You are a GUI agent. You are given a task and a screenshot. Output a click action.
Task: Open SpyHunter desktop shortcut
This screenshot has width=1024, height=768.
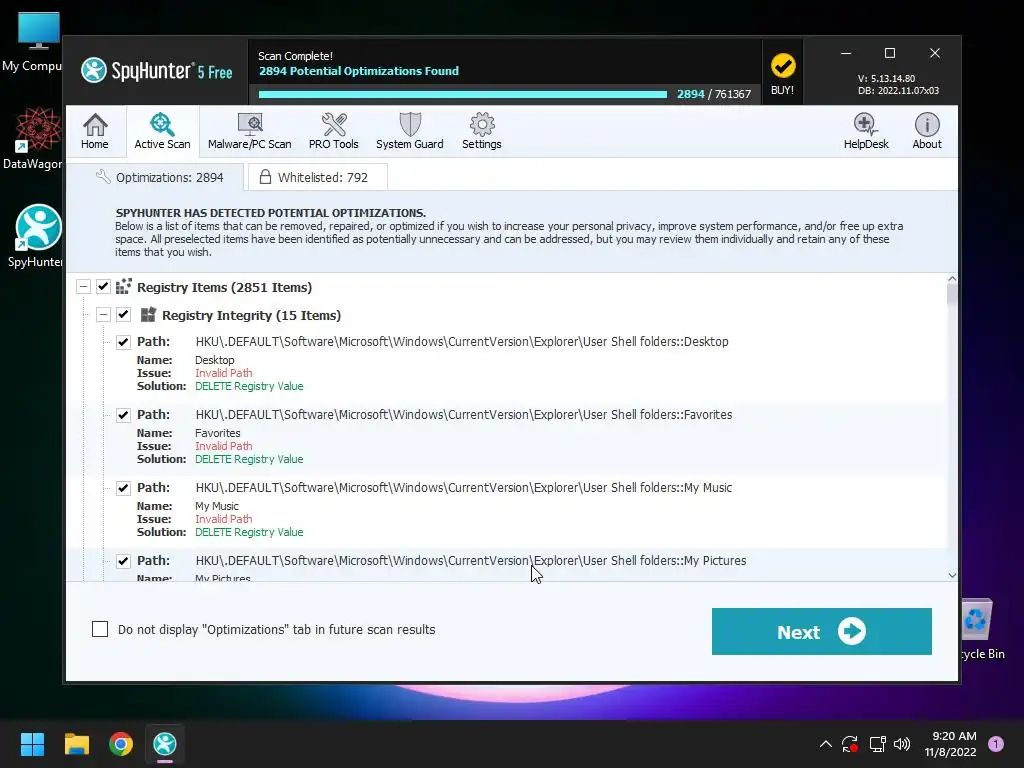36,236
